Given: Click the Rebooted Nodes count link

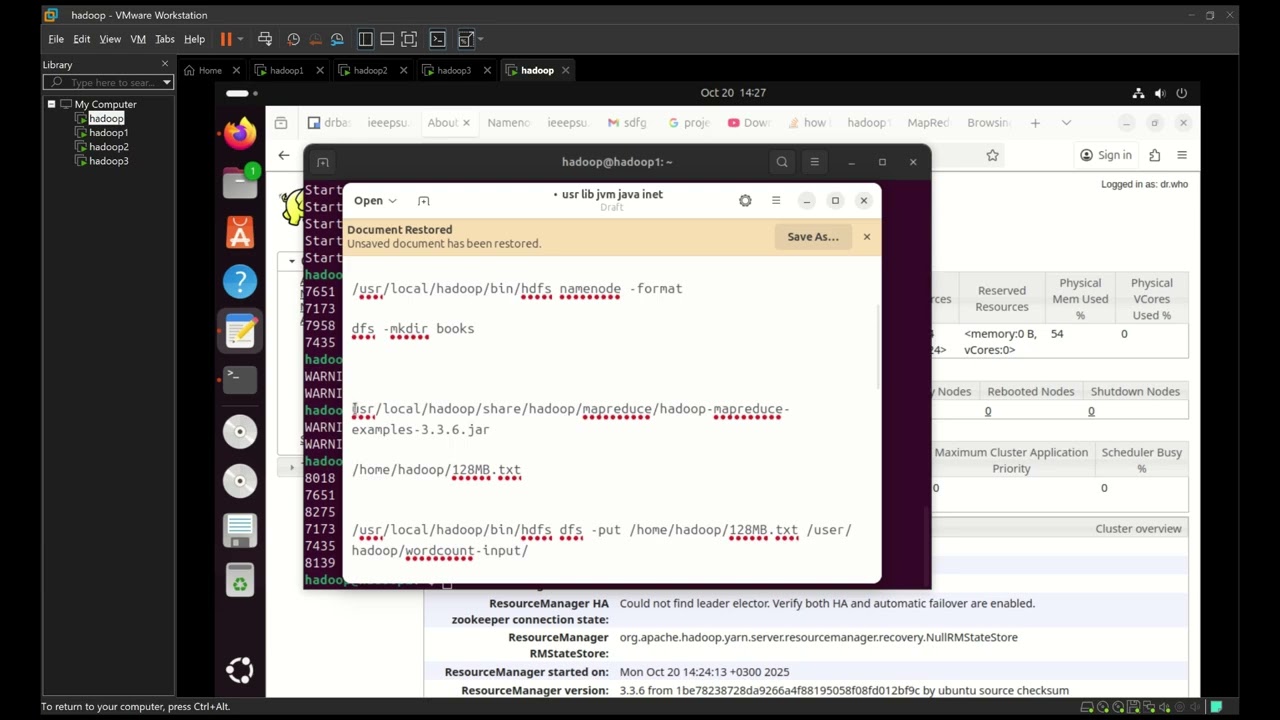Looking at the screenshot, I should tap(988, 411).
